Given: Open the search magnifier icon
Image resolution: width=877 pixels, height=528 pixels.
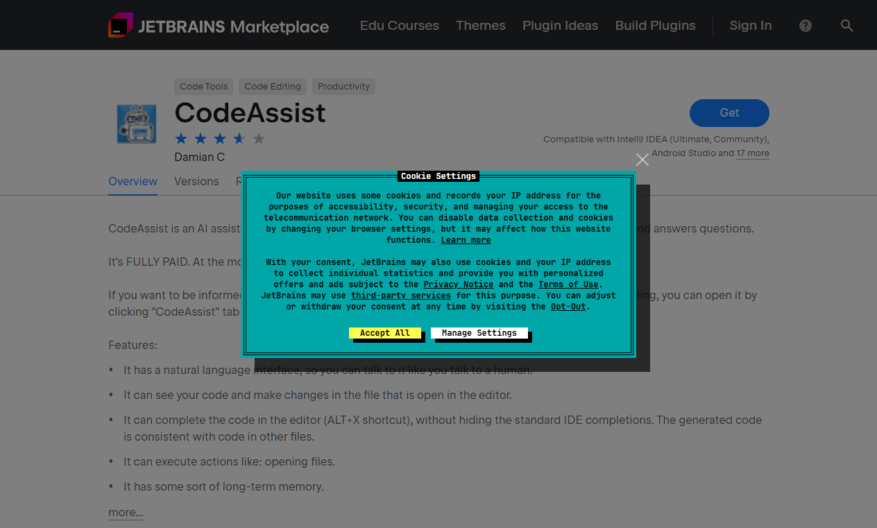Looking at the screenshot, I should point(847,26).
